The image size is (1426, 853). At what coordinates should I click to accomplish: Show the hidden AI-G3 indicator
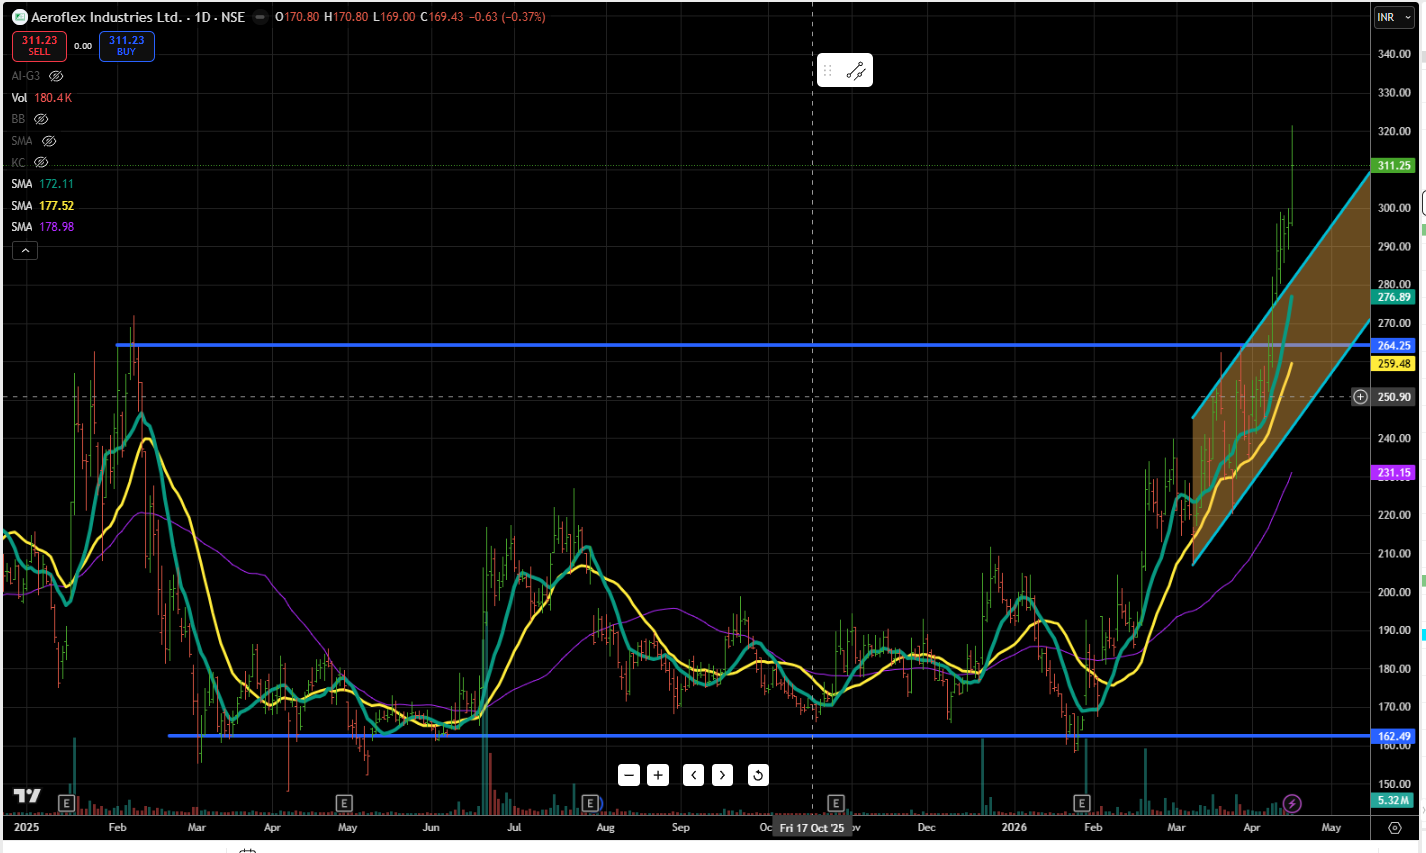[x=56, y=76]
